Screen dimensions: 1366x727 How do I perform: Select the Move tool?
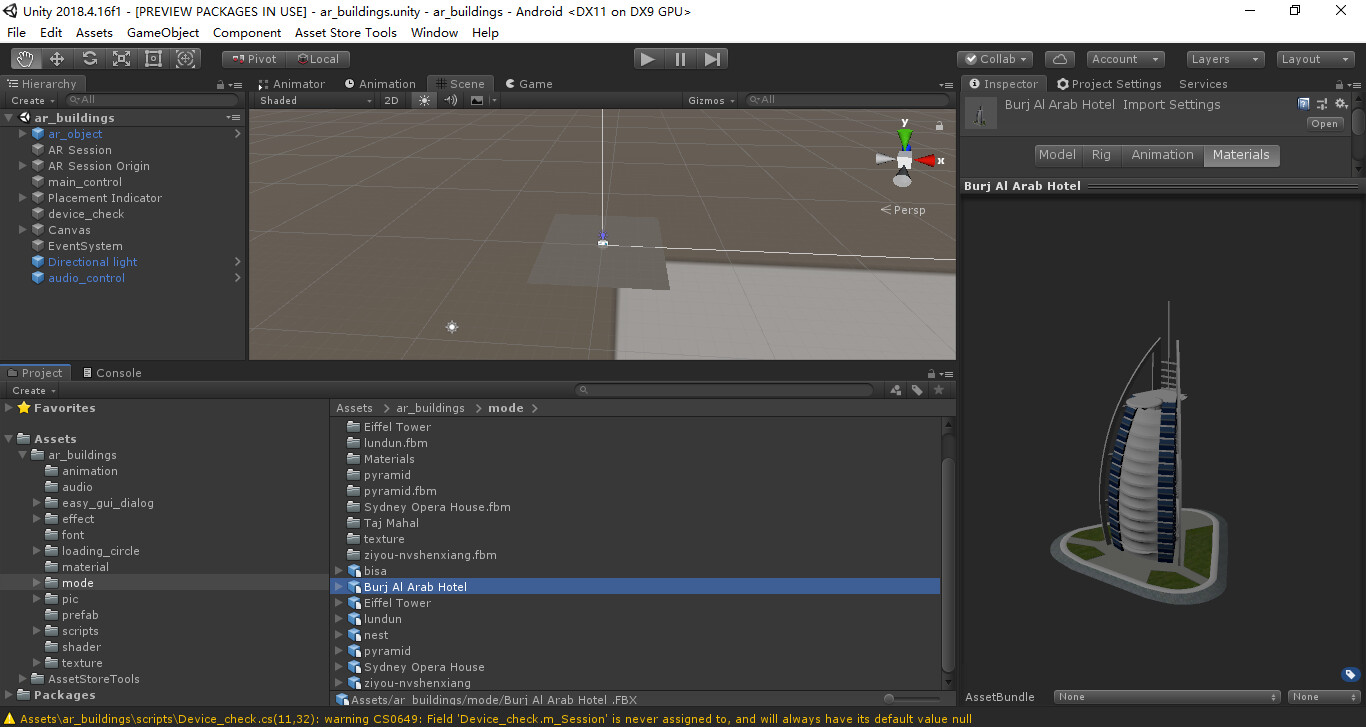(57, 58)
